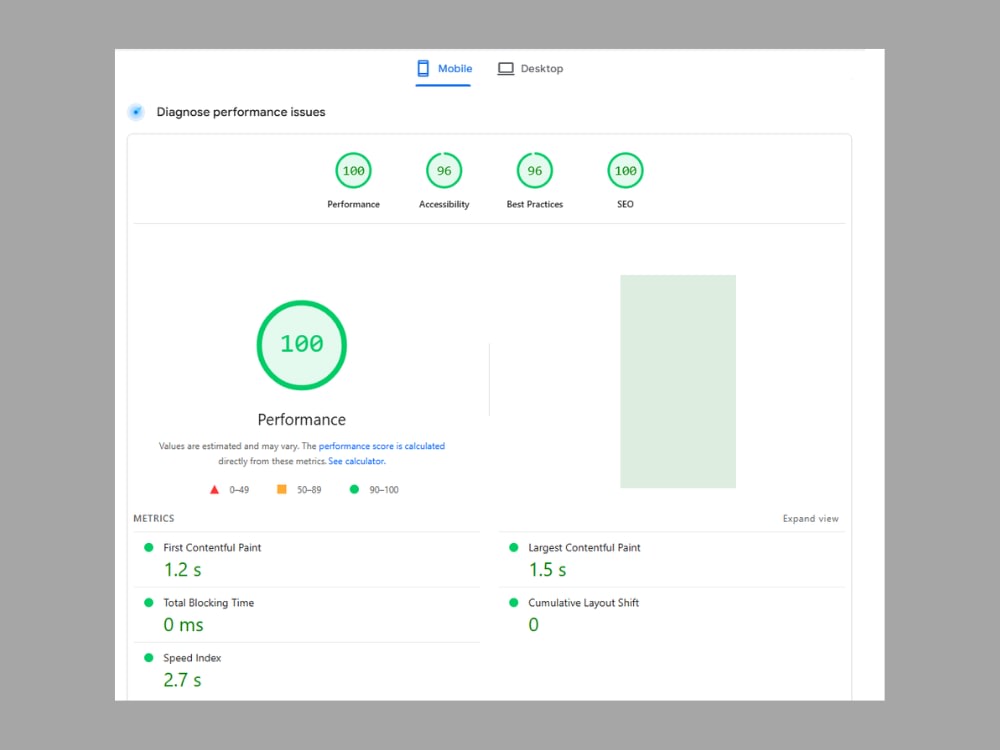Select the Performance score gauge showing 100
This screenshot has width=1000, height=750.
coord(353,170)
